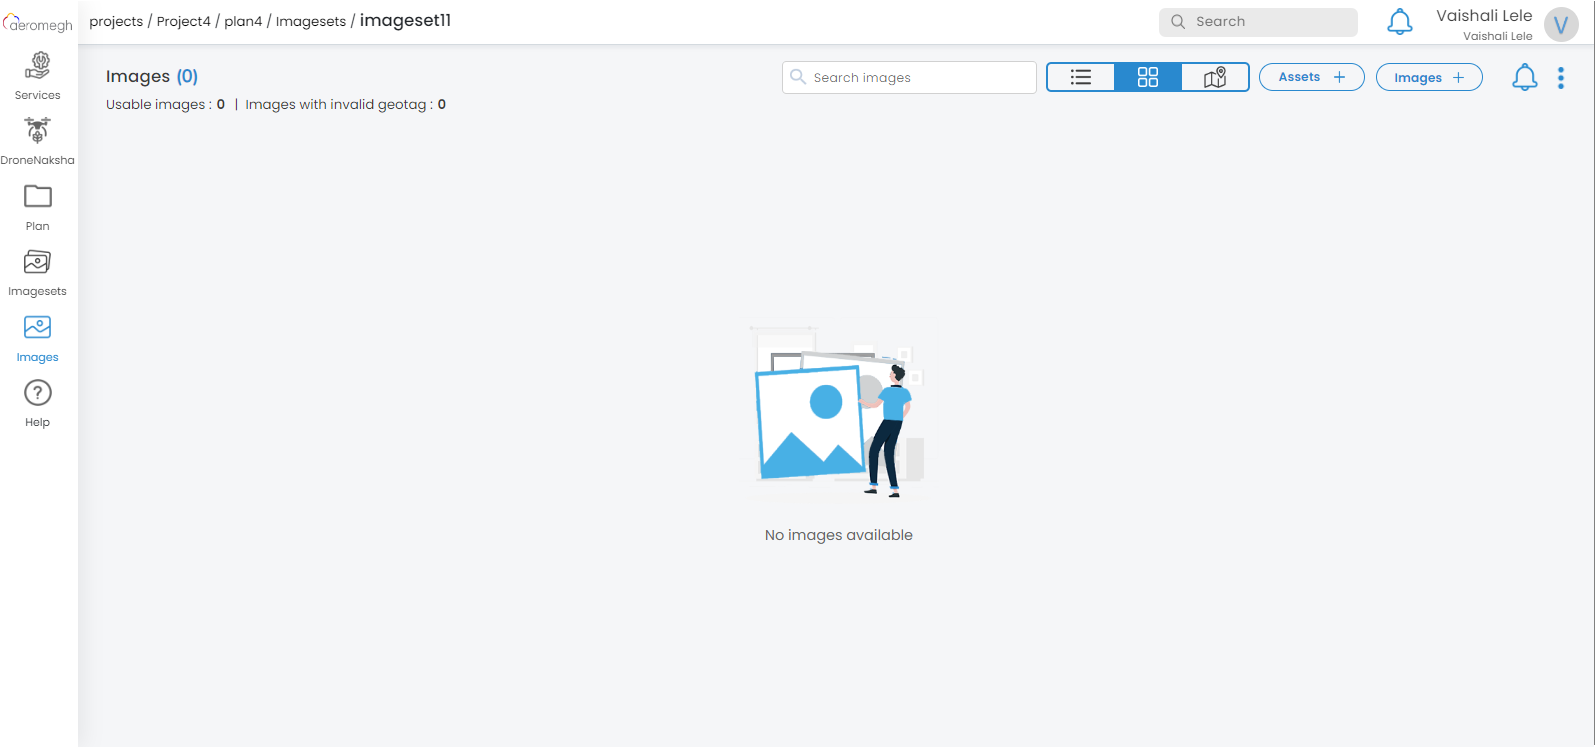The width and height of the screenshot is (1595, 747).
Task: Click the Aeromegh logo
Action: click(x=38, y=23)
